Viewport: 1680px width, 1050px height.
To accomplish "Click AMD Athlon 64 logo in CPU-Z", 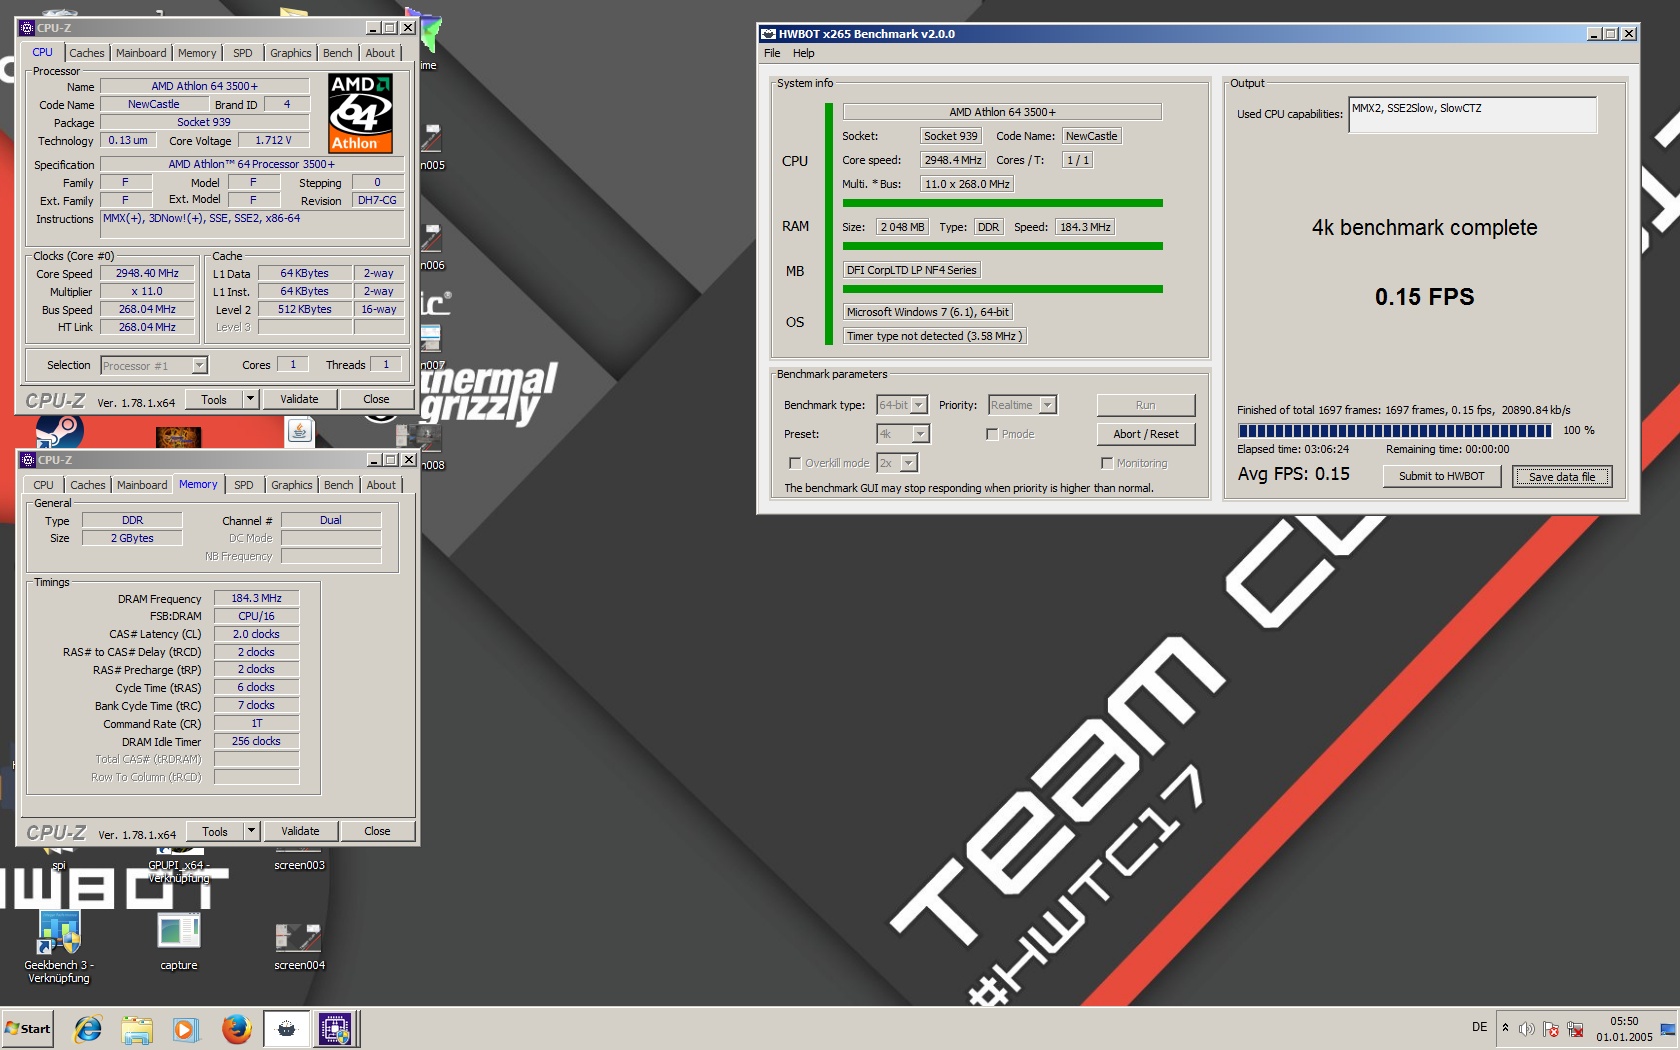I will click(360, 113).
